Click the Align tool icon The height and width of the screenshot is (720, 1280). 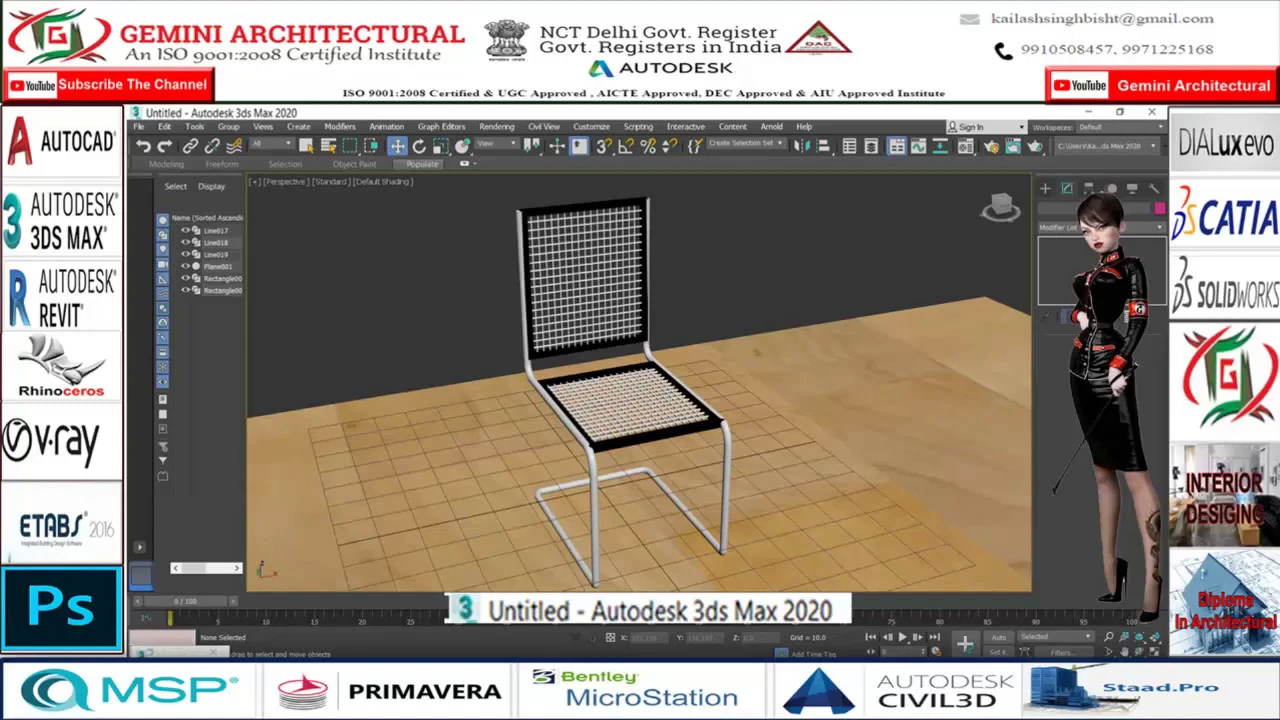point(824,147)
